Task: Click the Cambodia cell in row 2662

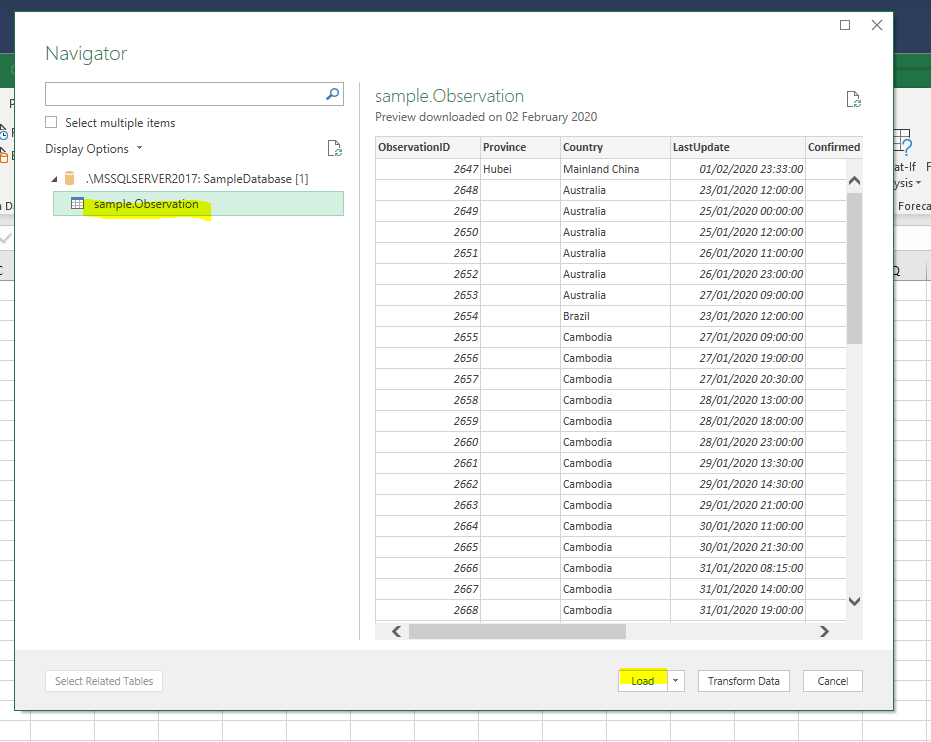Action: pos(615,484)
